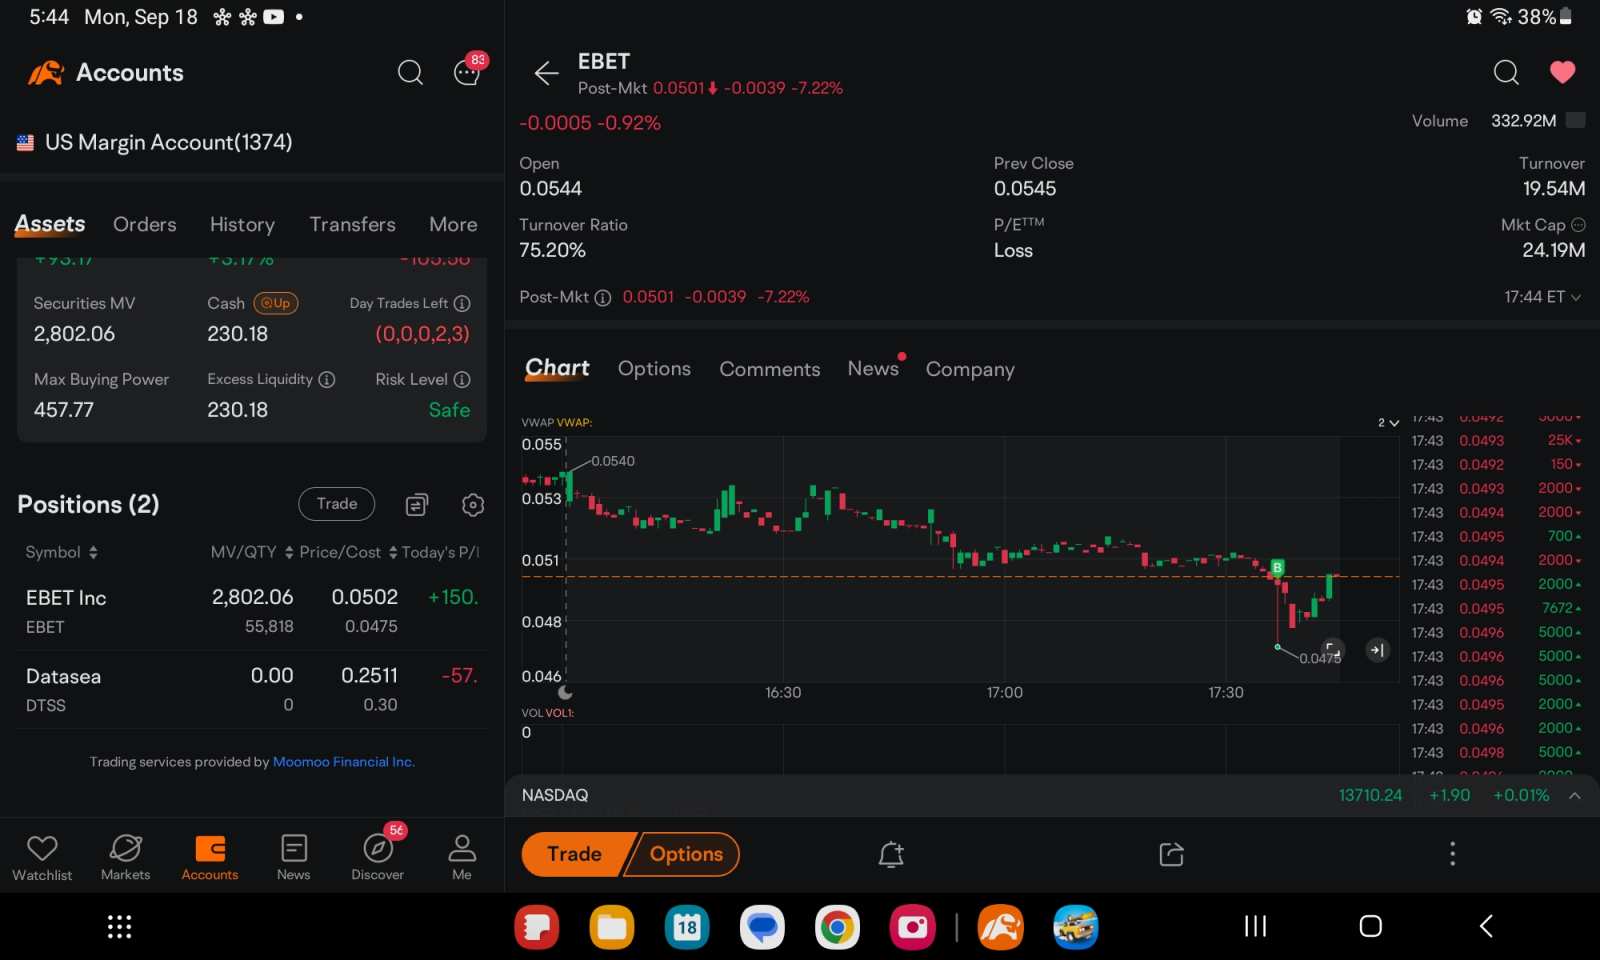Sort positions by Price/Cost
1600x960 pixels.
348,552
